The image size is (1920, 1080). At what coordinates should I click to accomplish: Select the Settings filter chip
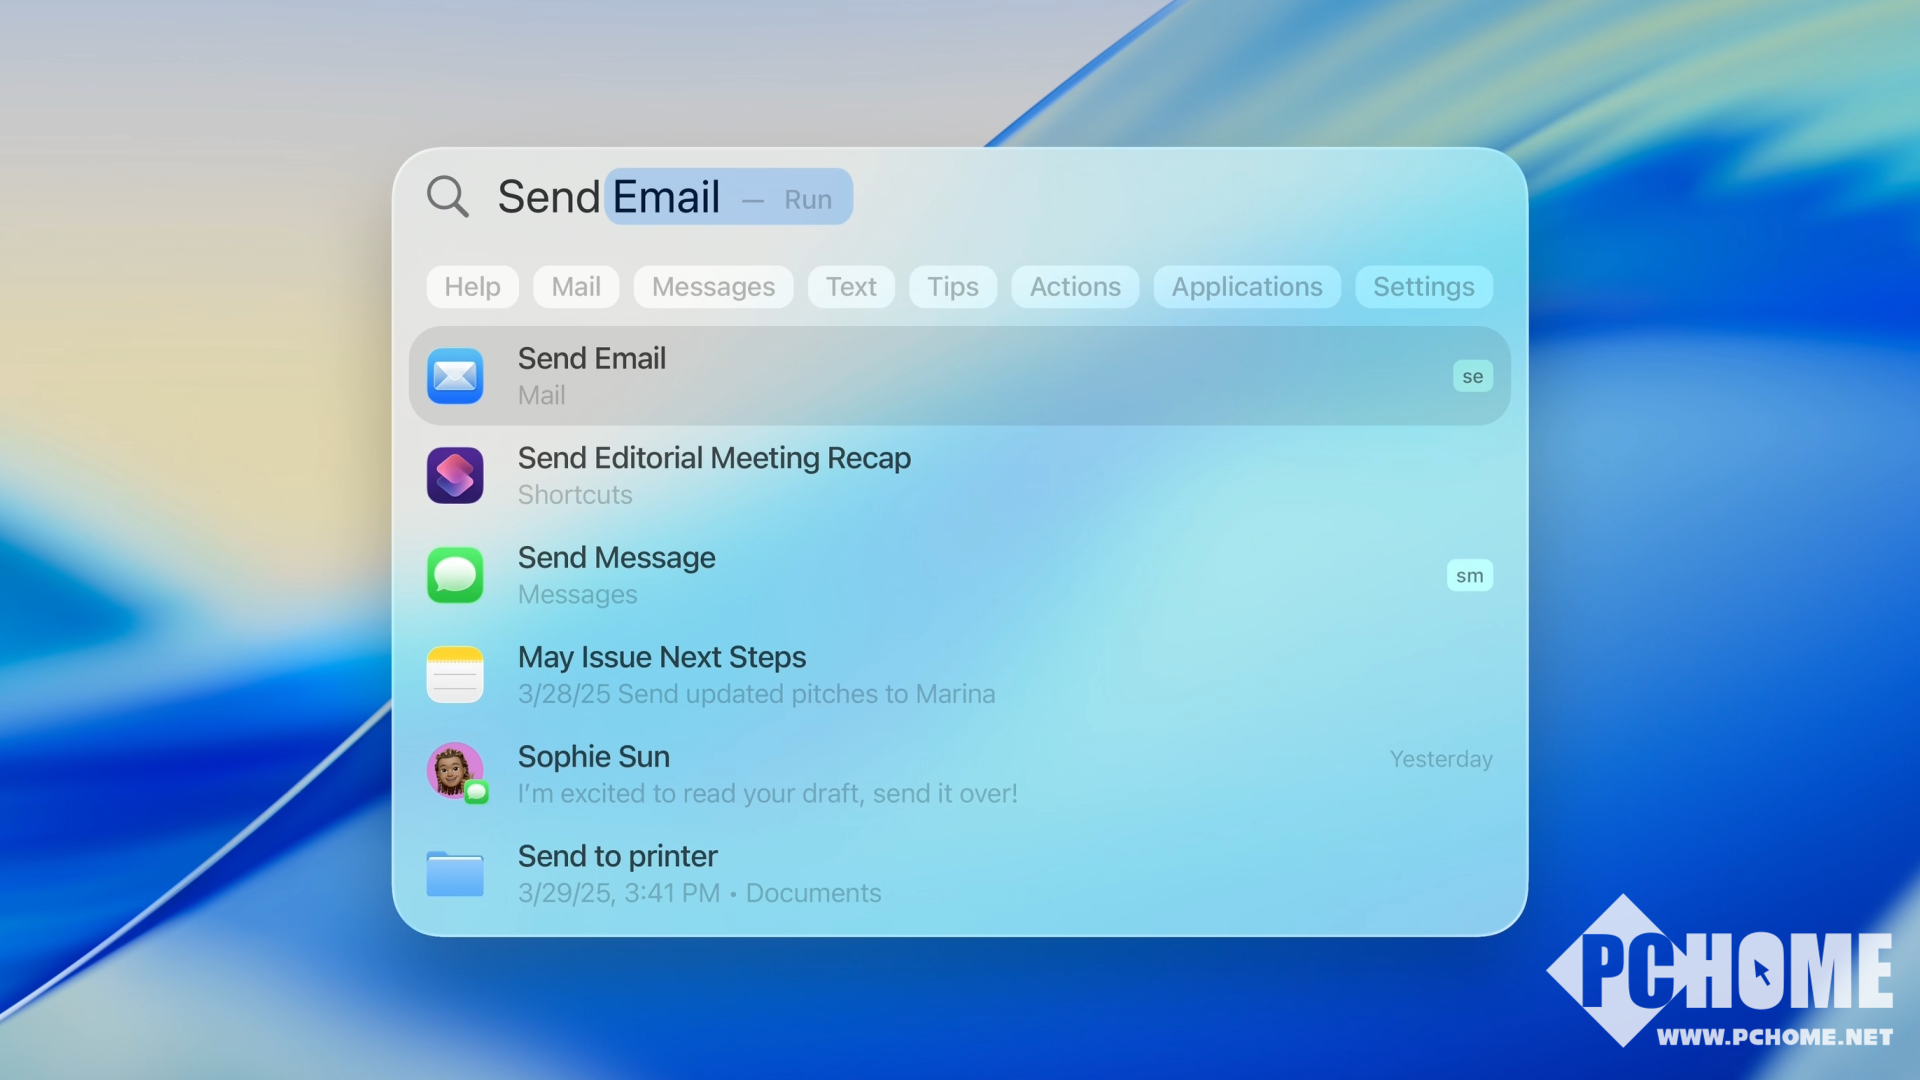(1423, 287)
